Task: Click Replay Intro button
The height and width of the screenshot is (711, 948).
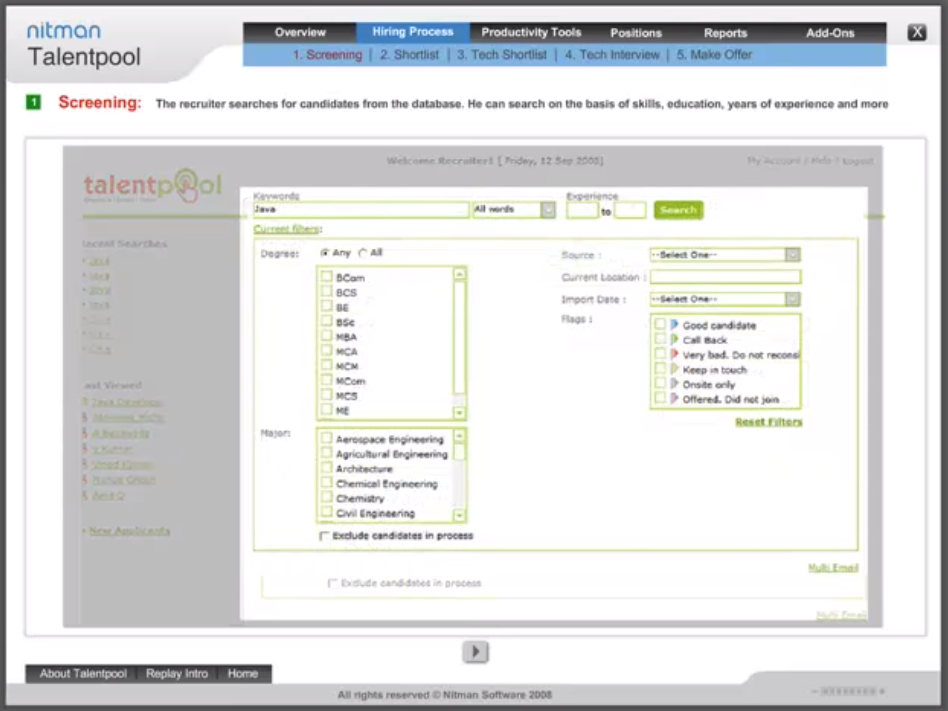Action: coord(177,674)
